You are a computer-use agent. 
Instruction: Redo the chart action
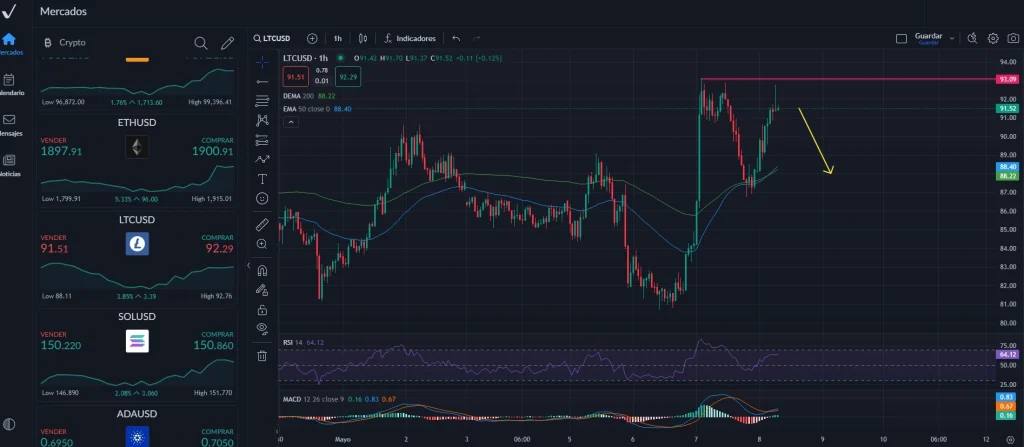pyautogui.click(x=476, y=39)
